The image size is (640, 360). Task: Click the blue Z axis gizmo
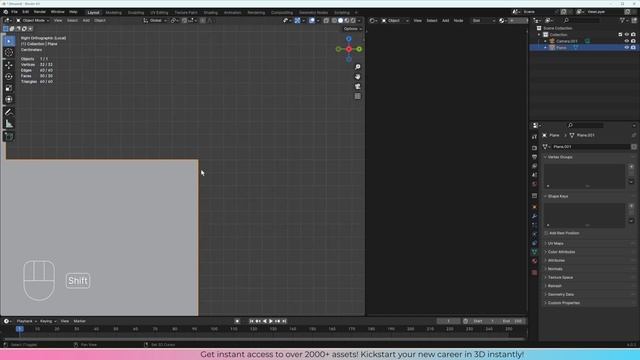[349, 39]
